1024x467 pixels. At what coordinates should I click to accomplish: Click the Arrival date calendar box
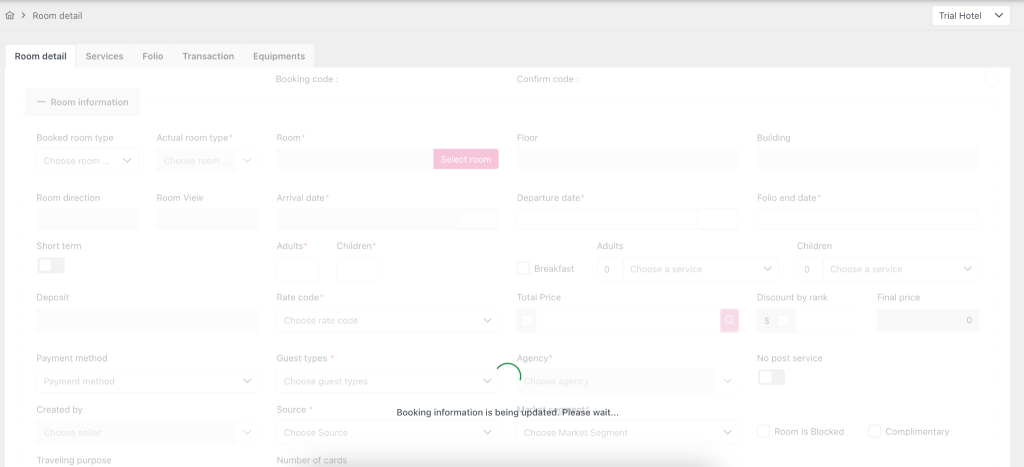click(477, 219)
